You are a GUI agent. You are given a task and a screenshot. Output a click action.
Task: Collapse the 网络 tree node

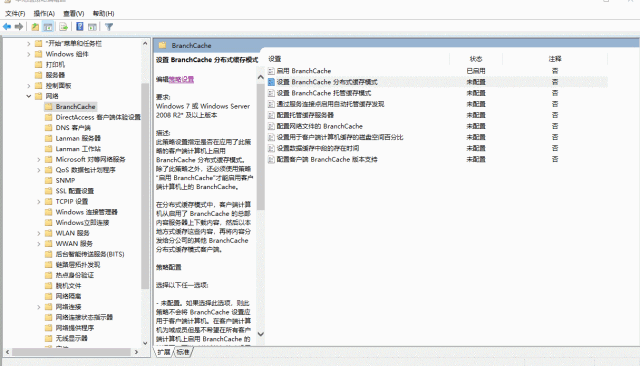click(x=29, y=96)
